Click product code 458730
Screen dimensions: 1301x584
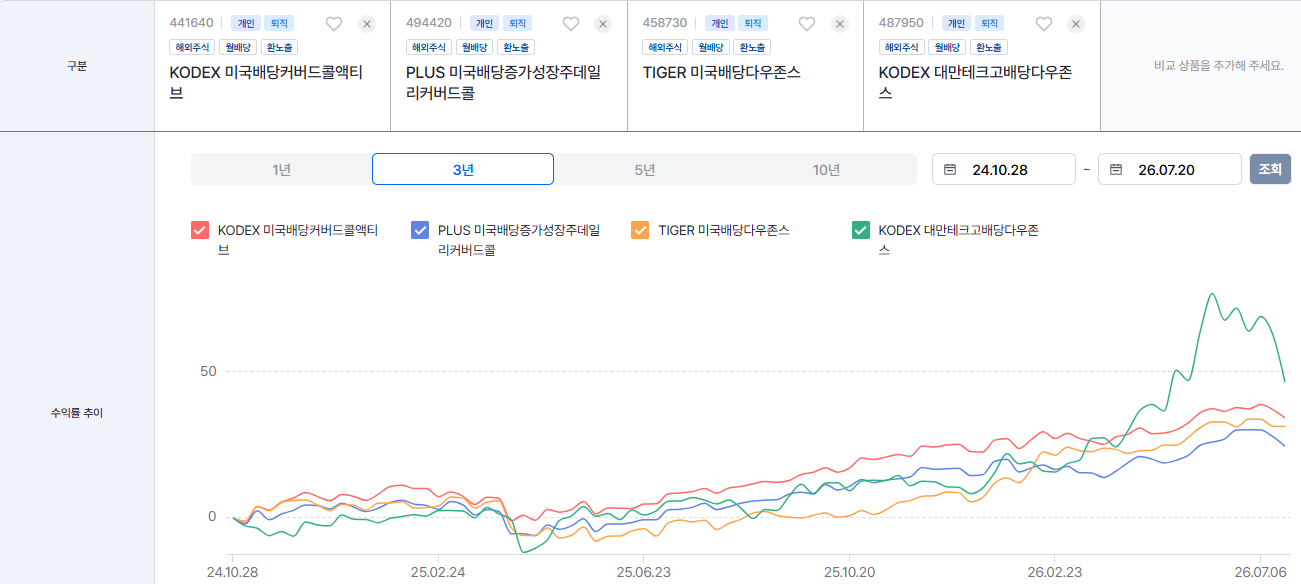(x=665, y=23)
